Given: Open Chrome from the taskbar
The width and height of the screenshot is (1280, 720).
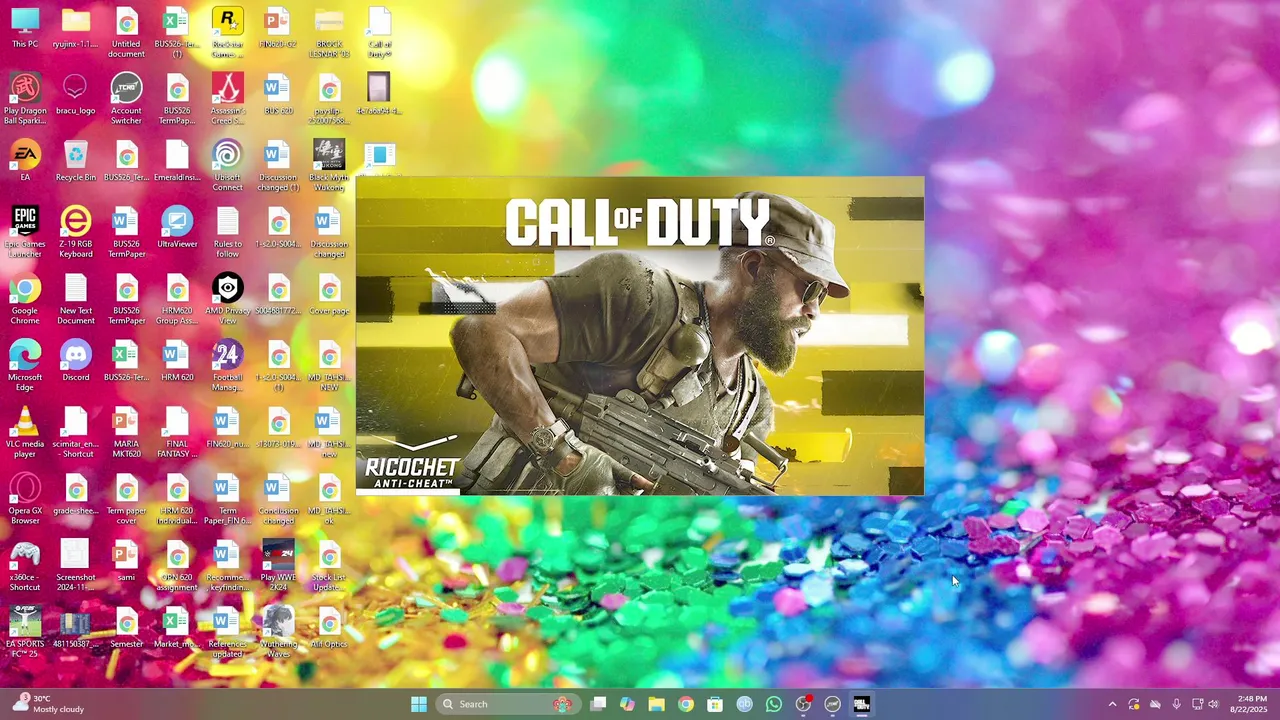Looking at the screenshot, I should point(686,704).
